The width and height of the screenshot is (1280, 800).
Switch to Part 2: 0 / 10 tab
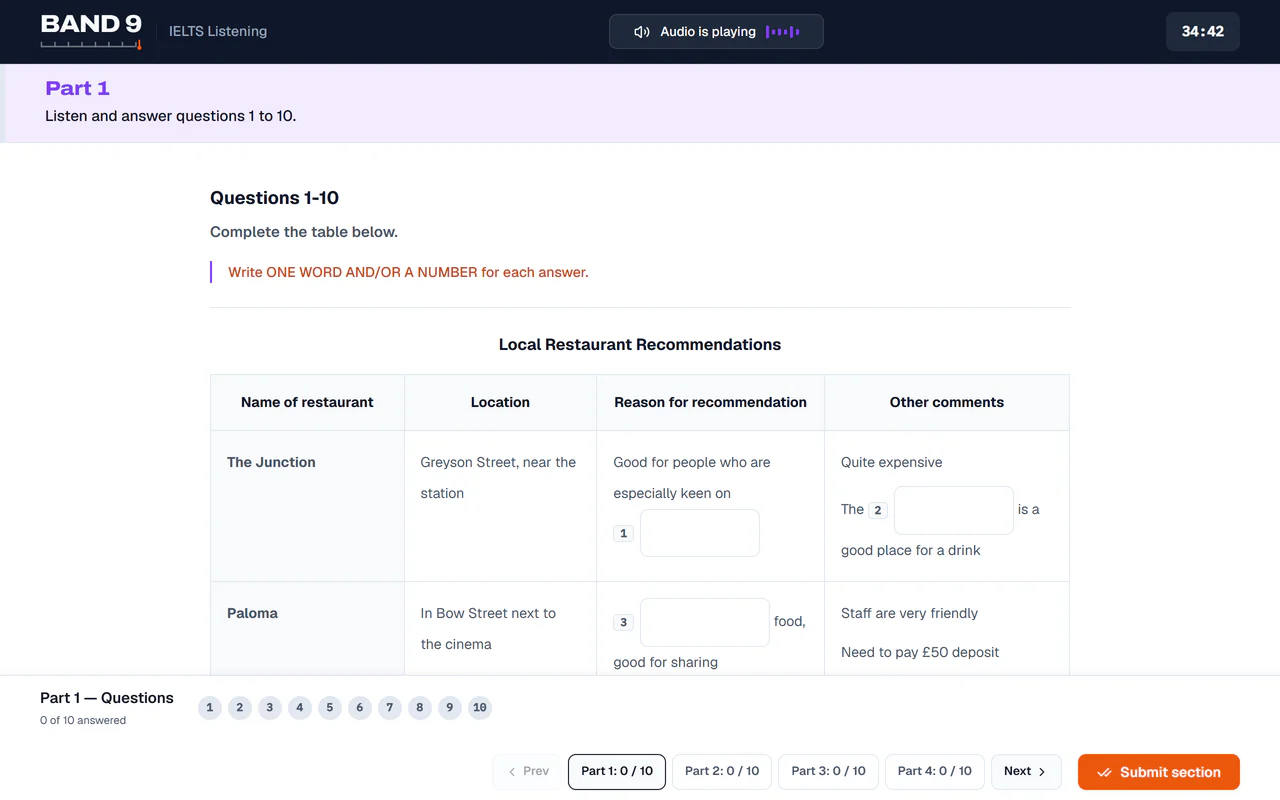pyautogui.click(x=722, y=772)
